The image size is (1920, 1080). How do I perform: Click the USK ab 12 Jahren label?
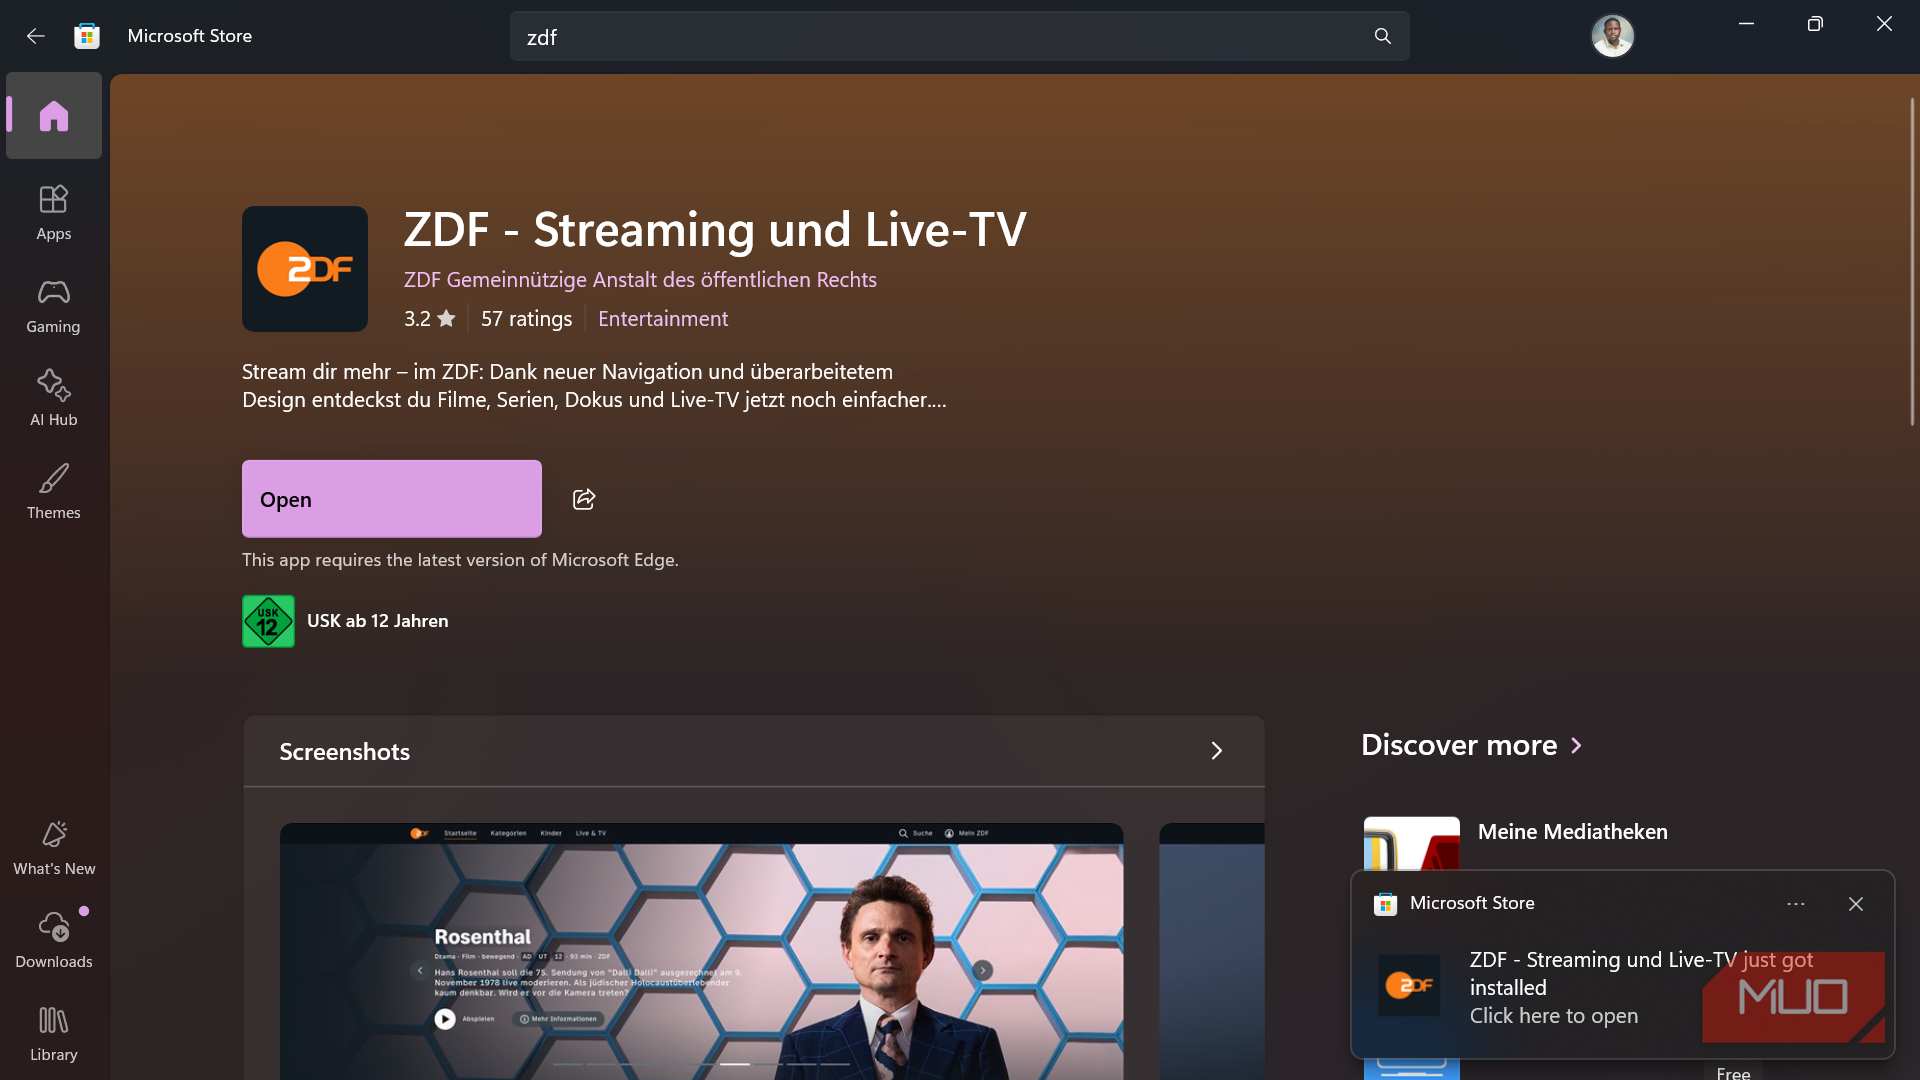click(377, 621)
